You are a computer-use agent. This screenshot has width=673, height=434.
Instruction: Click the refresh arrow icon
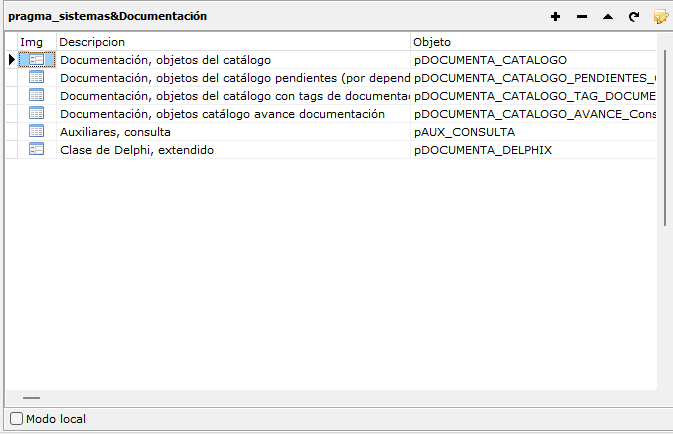(x=634, y=17)
